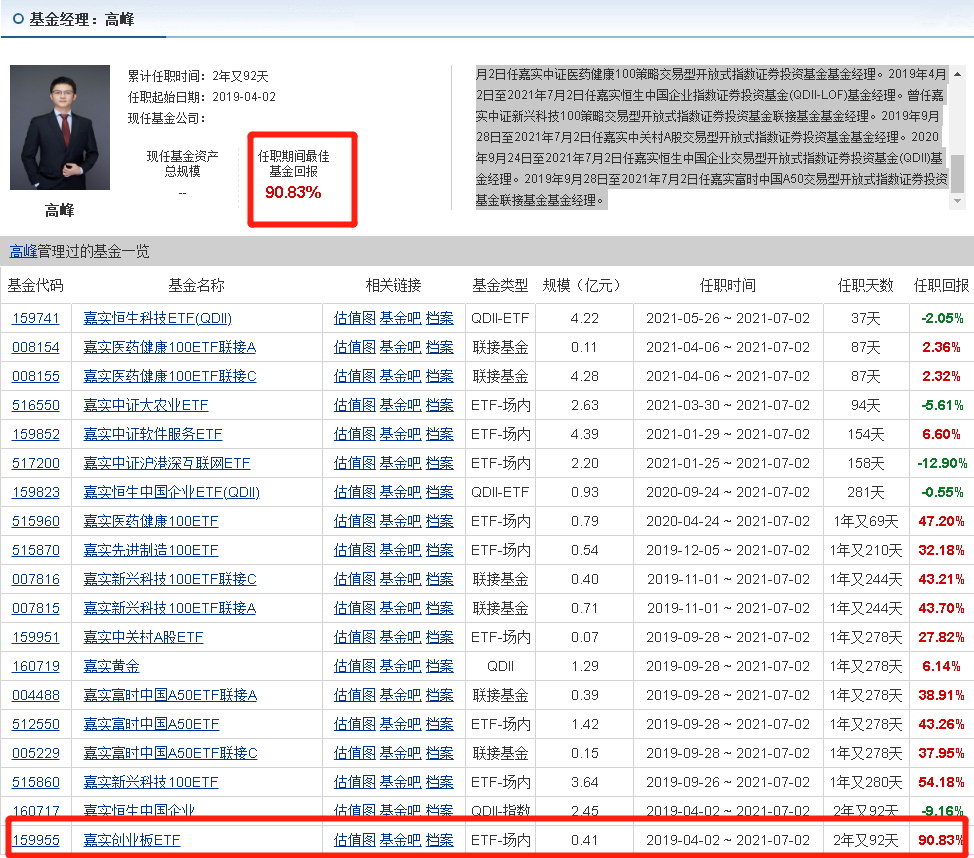The image size is (974, 858).
Task: View 档案 for 嘉实富时中国A50ETF
Action: point(439,724)
